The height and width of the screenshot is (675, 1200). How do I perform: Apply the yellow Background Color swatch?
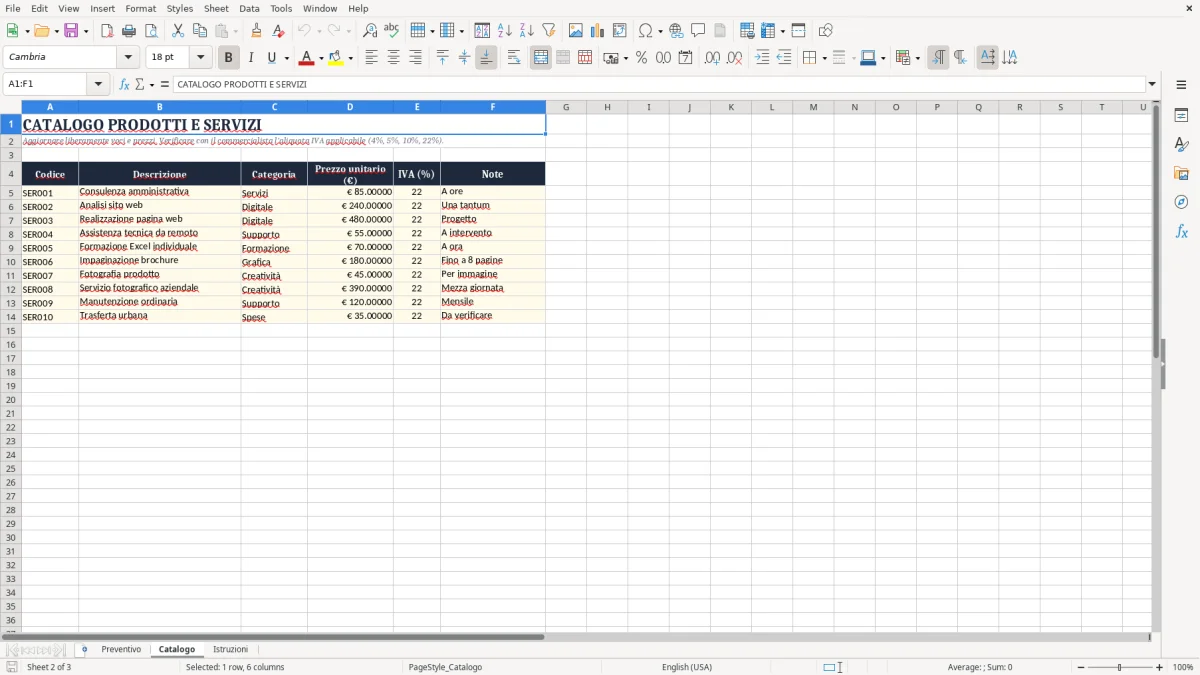(336, 58)
